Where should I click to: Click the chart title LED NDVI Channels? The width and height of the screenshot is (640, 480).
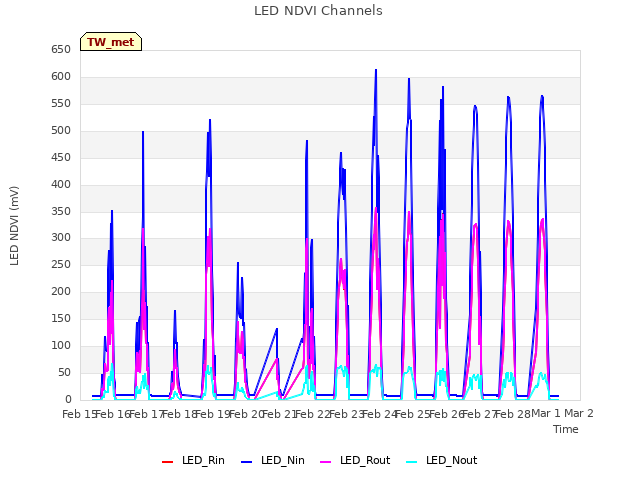pos(318,11)
